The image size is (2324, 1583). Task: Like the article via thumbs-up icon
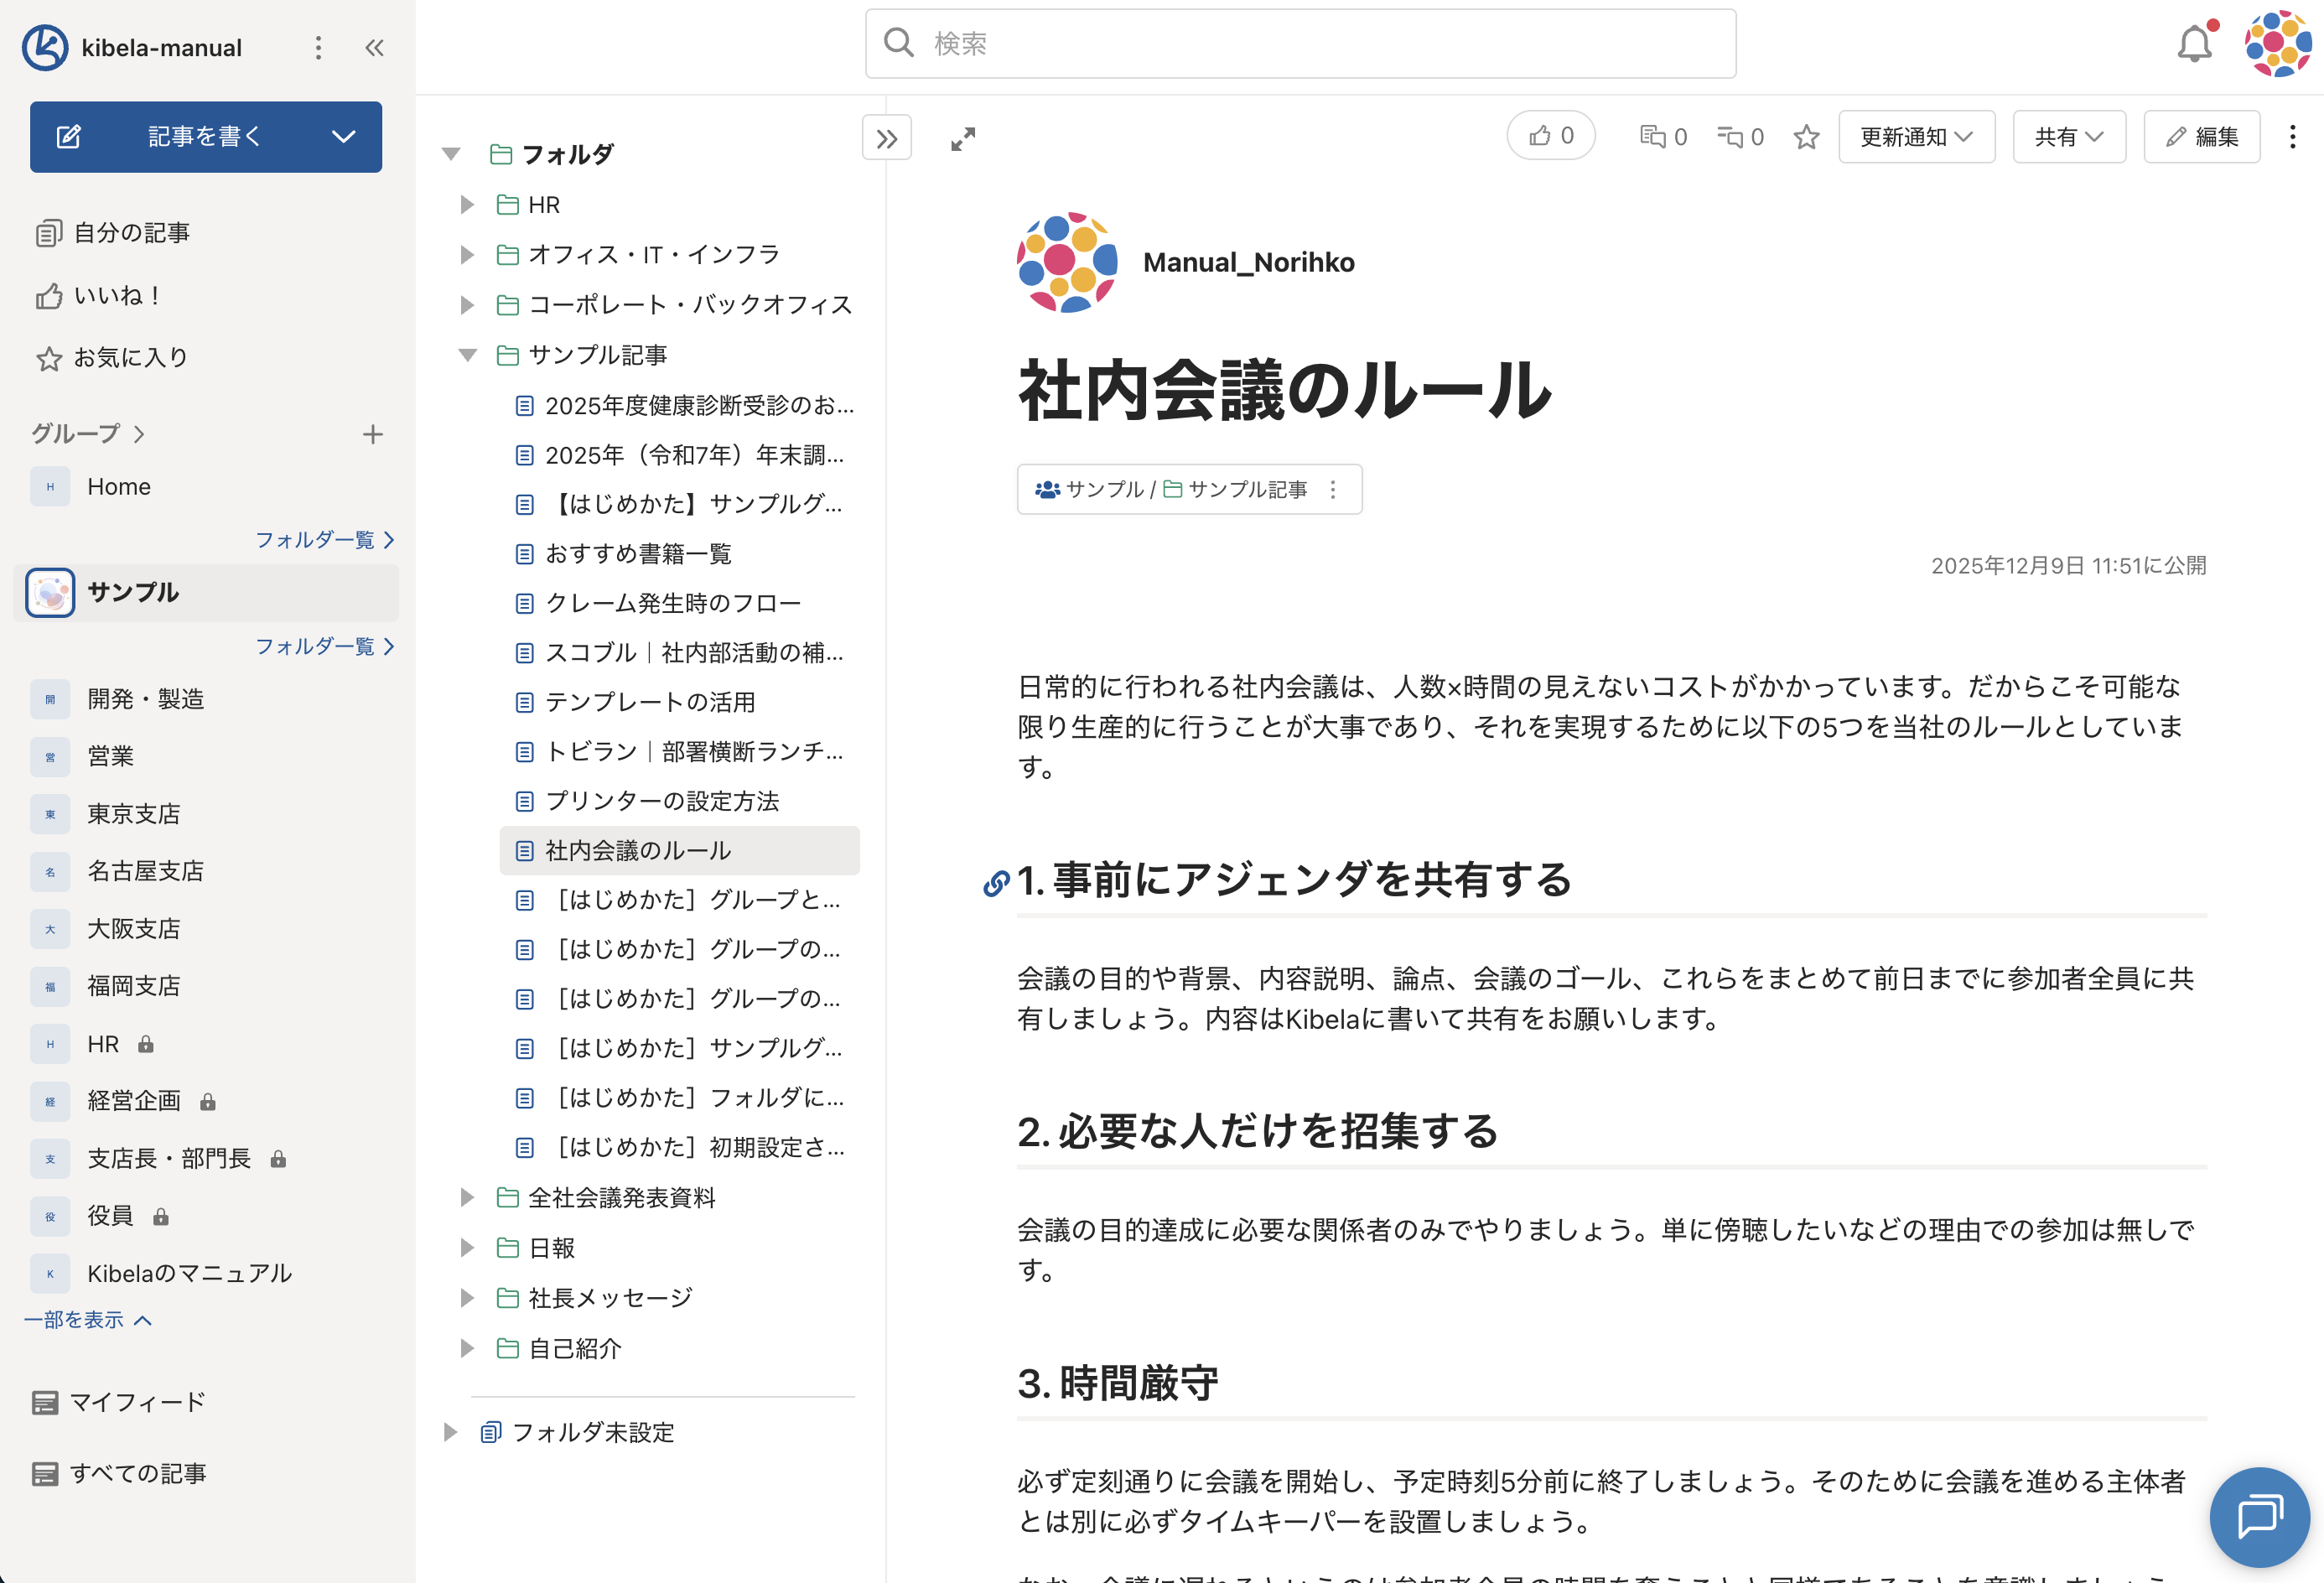(1549, 136)
